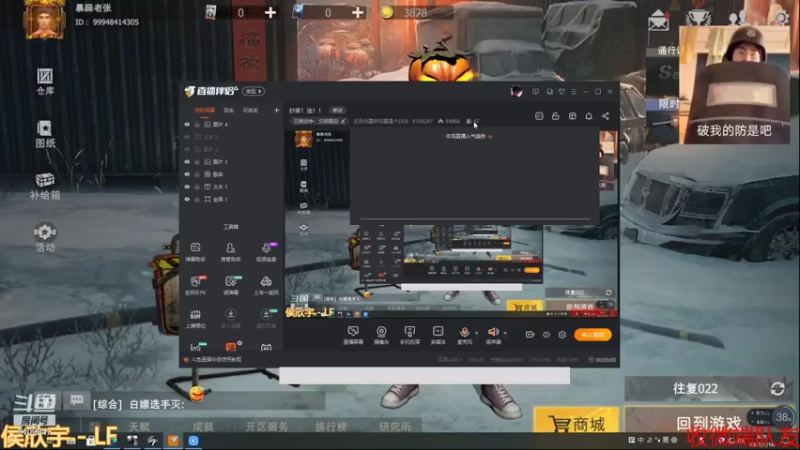800x450 pixels.
Task: Switch to the 我的场景 scene tab
Action: (x=205, y=110)
